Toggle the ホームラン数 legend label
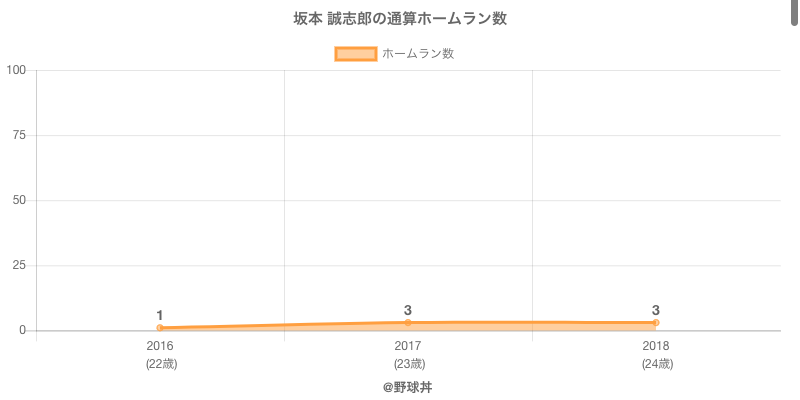Viewport: 800px width, 400px height. click(x=418, y=54)
